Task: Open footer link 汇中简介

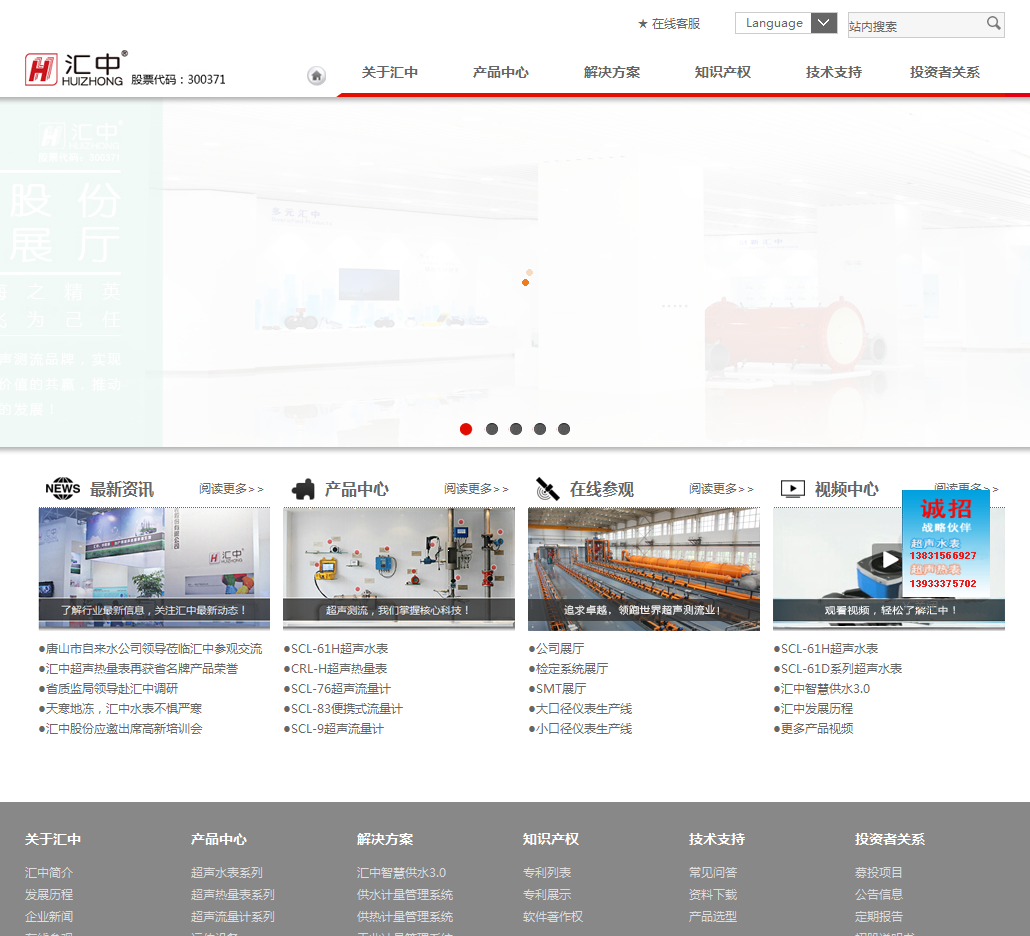Action: (49, 872)
